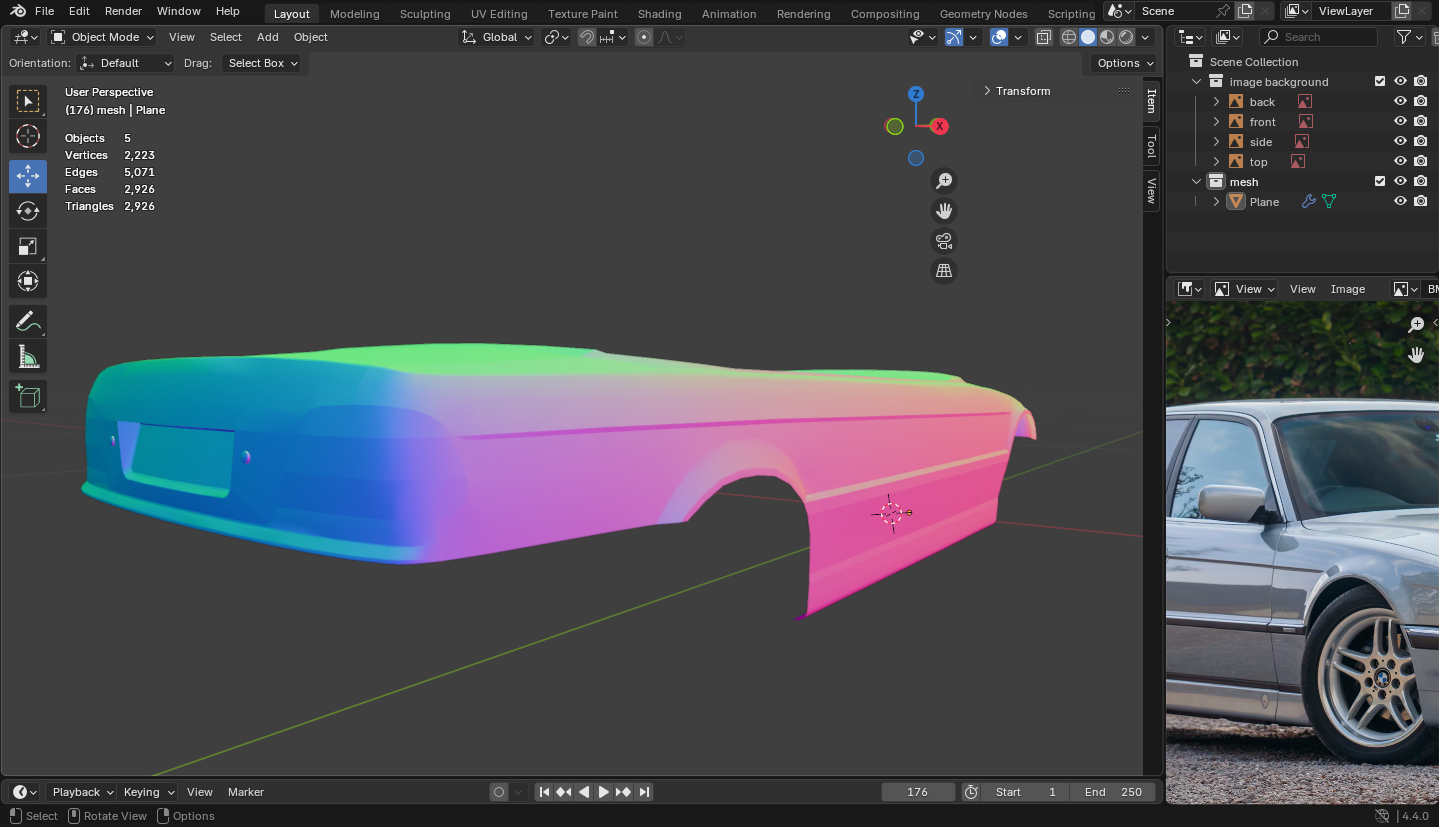The width and height of the screenshot is (1439, 827).
Task: Activate the Scale tool
Action: click(28, 246)
